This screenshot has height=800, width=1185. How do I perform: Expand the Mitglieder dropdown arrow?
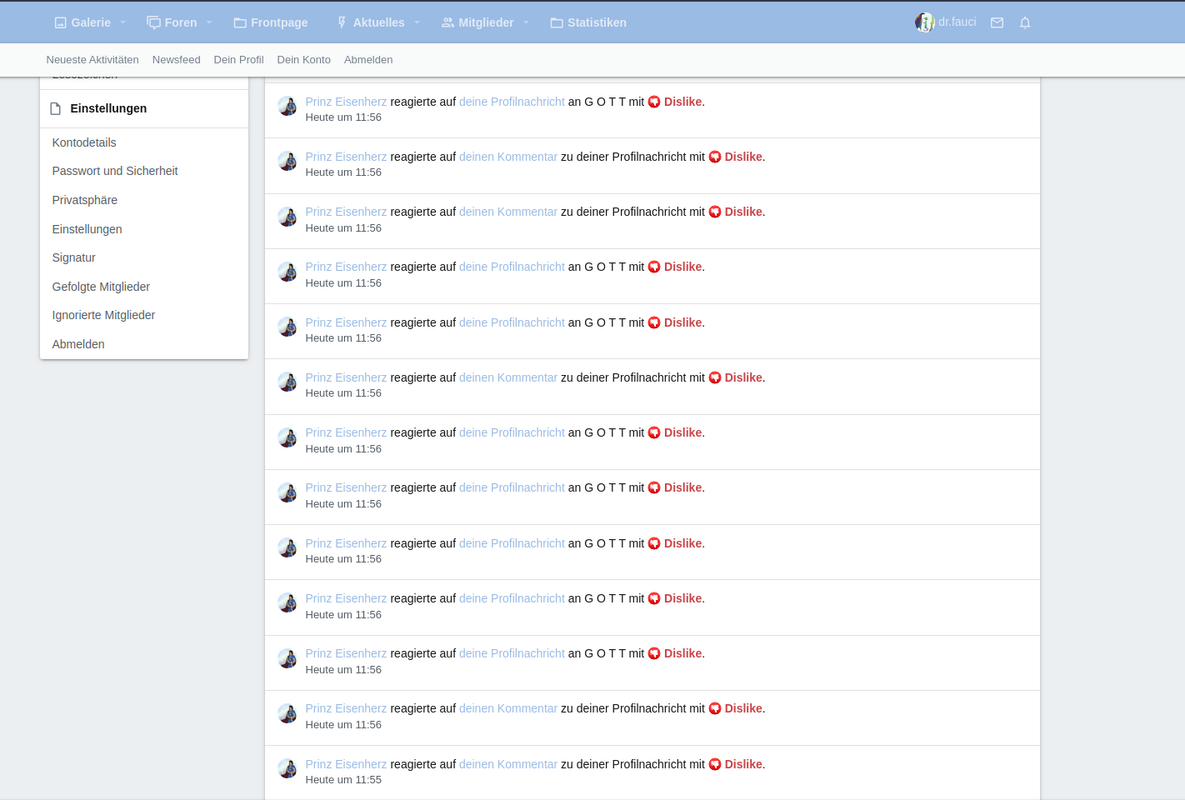click(526, 23)
